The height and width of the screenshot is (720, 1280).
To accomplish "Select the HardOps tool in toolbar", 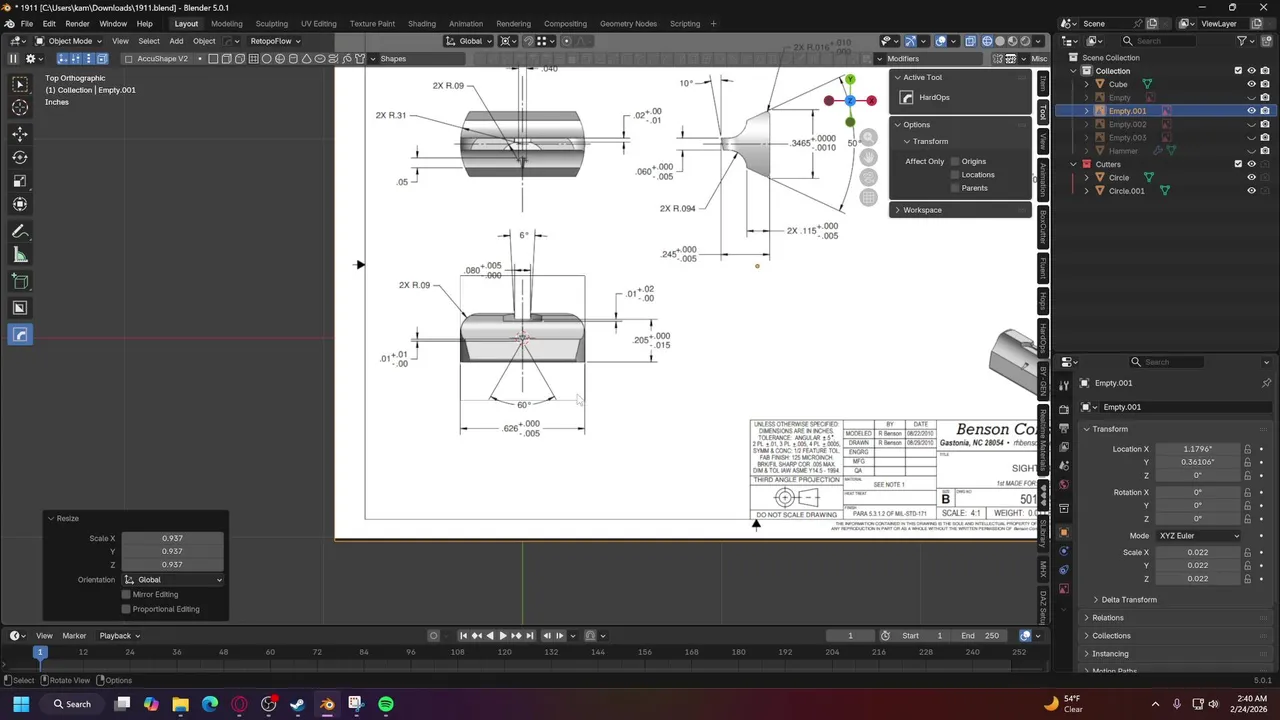I will tap(20, 335).
